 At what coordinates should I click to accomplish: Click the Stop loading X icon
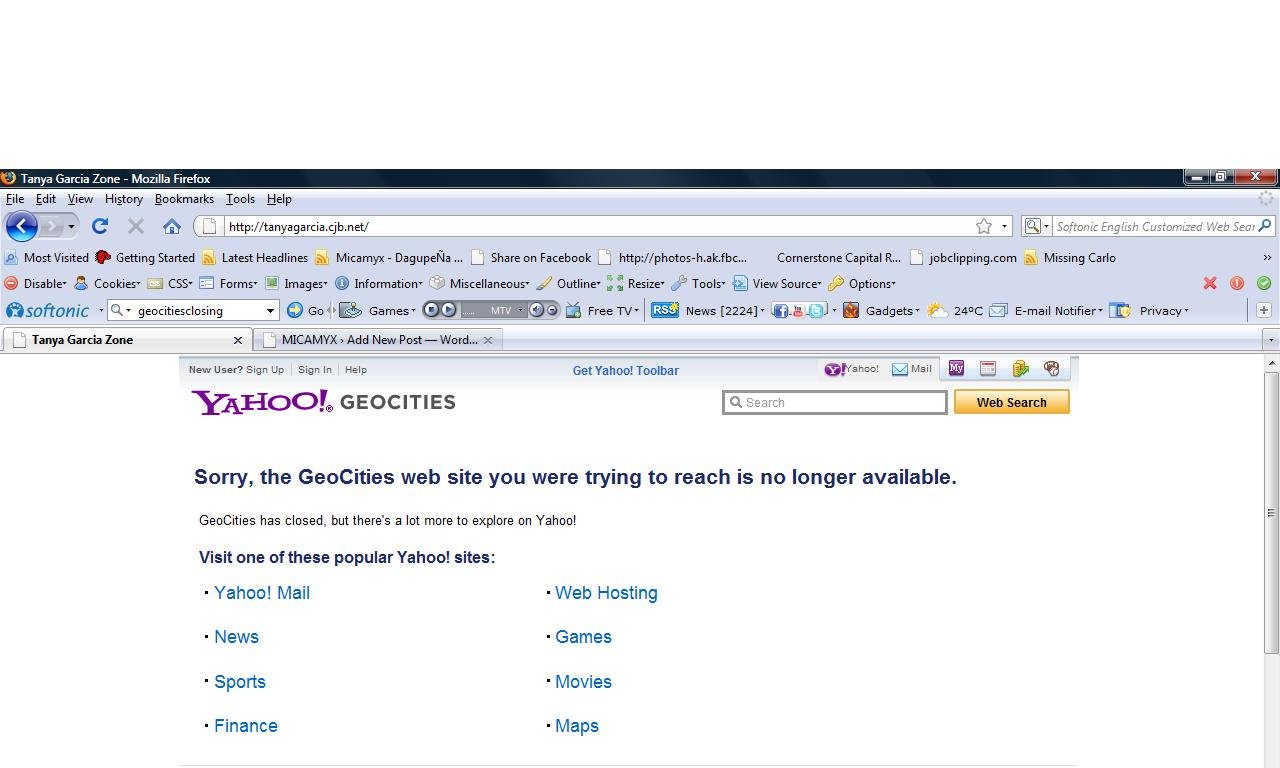pos(136,226)
